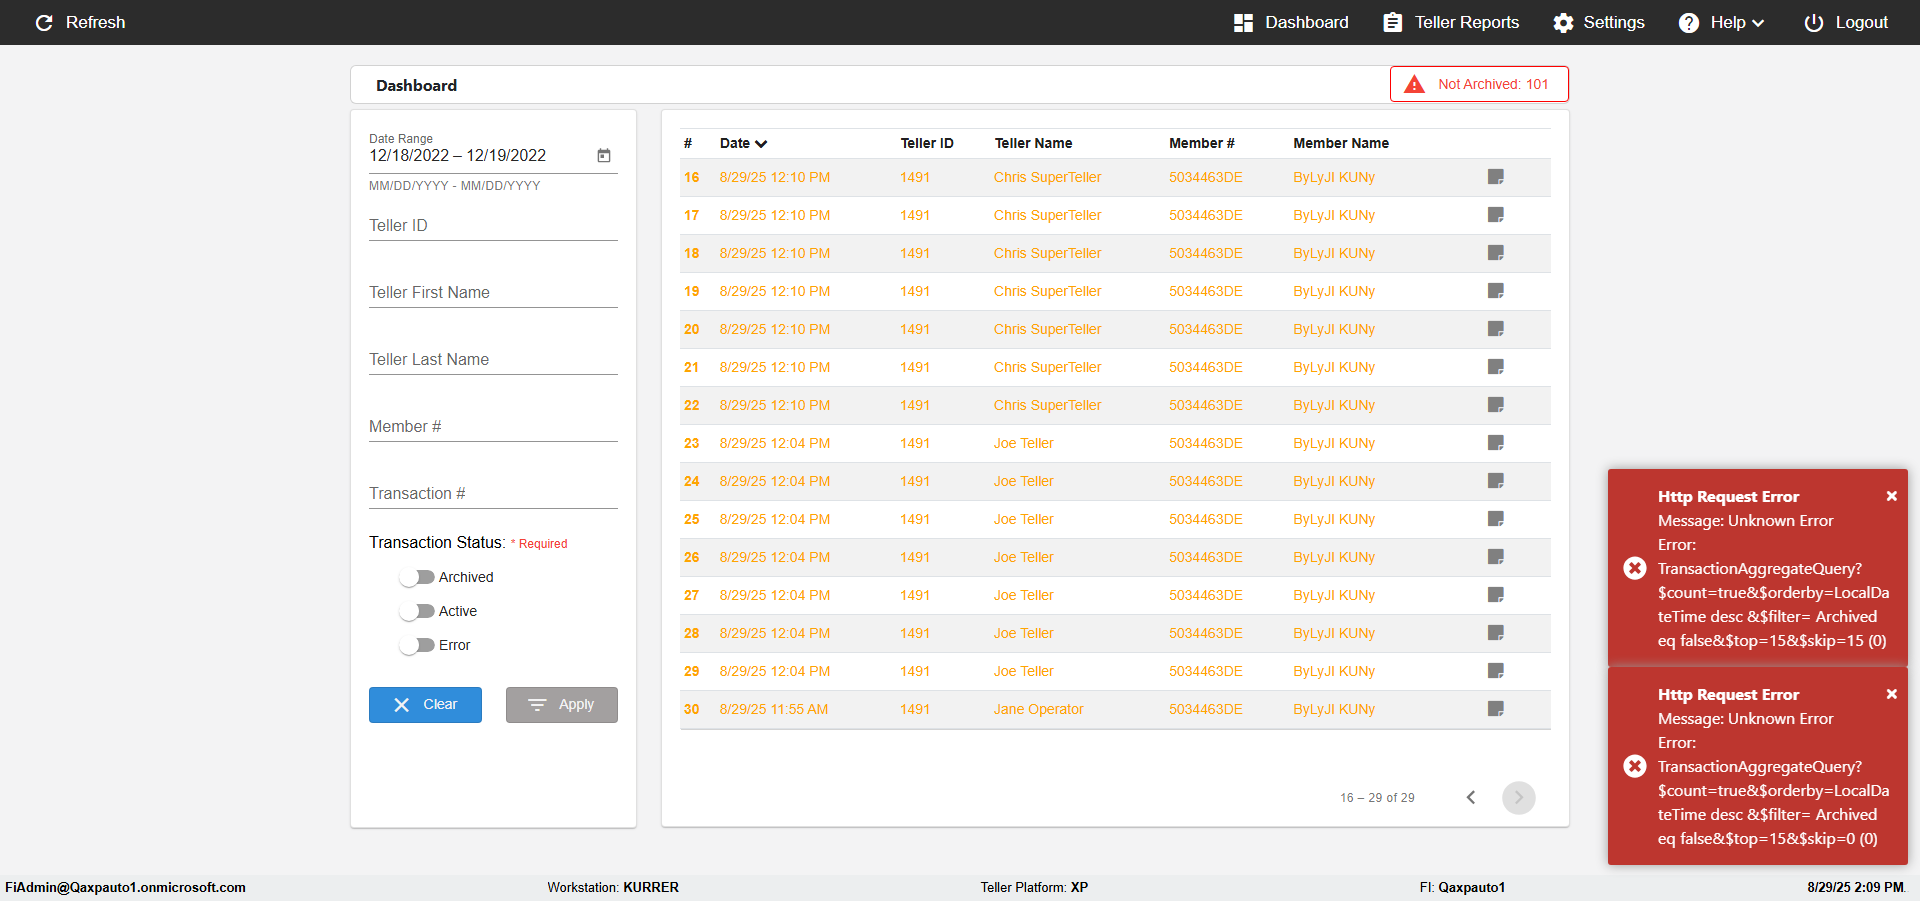Click the Apply filter button

click(562, 705)
